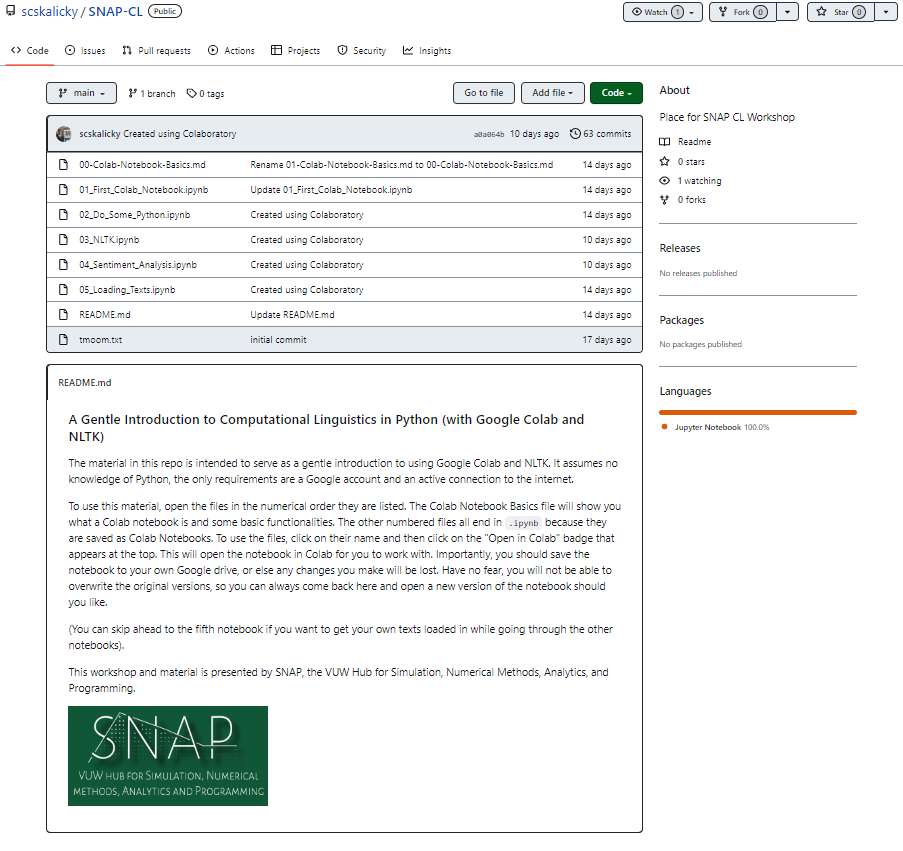Click the Releases heading link

pos(680,248)
